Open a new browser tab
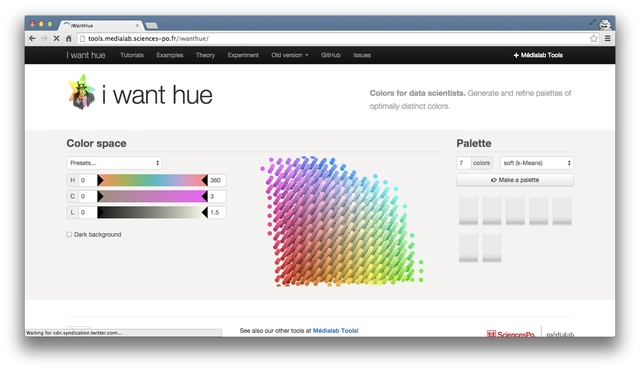The image size is (640, 371). pos(151,25)
